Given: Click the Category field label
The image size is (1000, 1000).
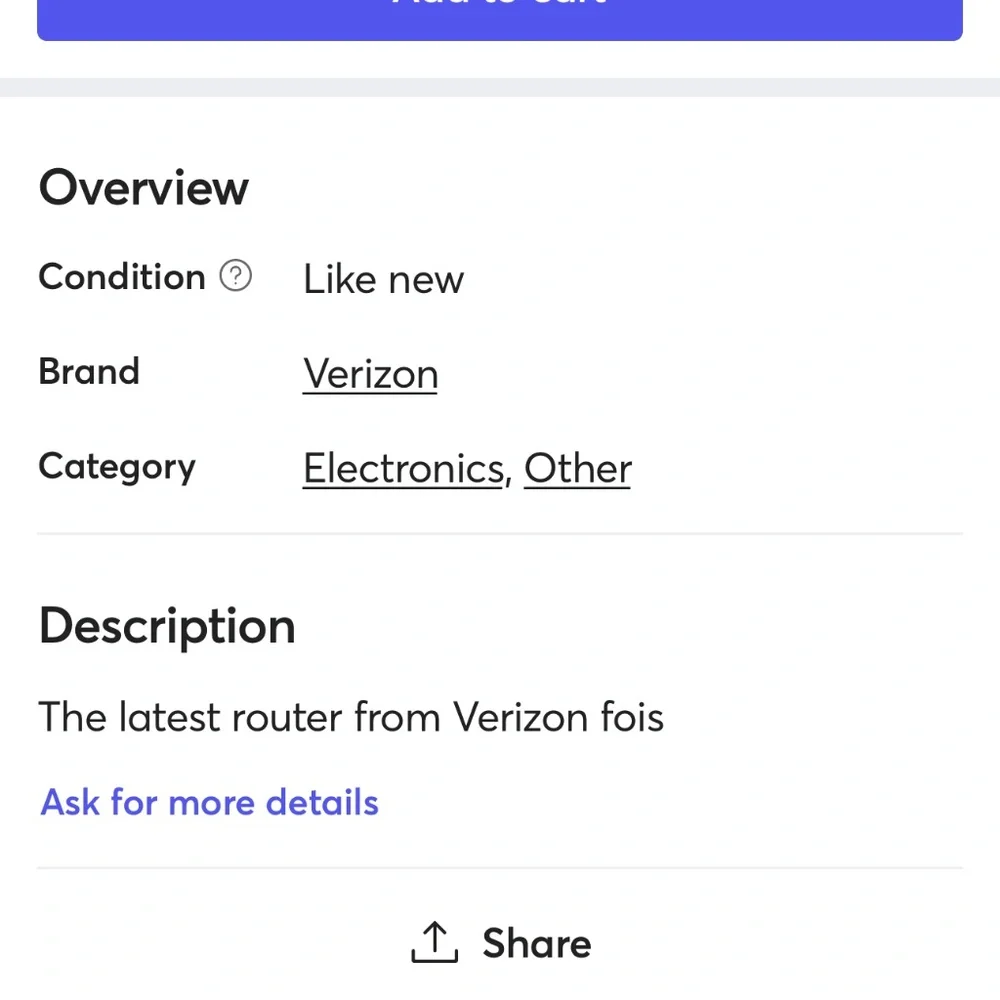Looking at the screenshot, I should 116,467.
